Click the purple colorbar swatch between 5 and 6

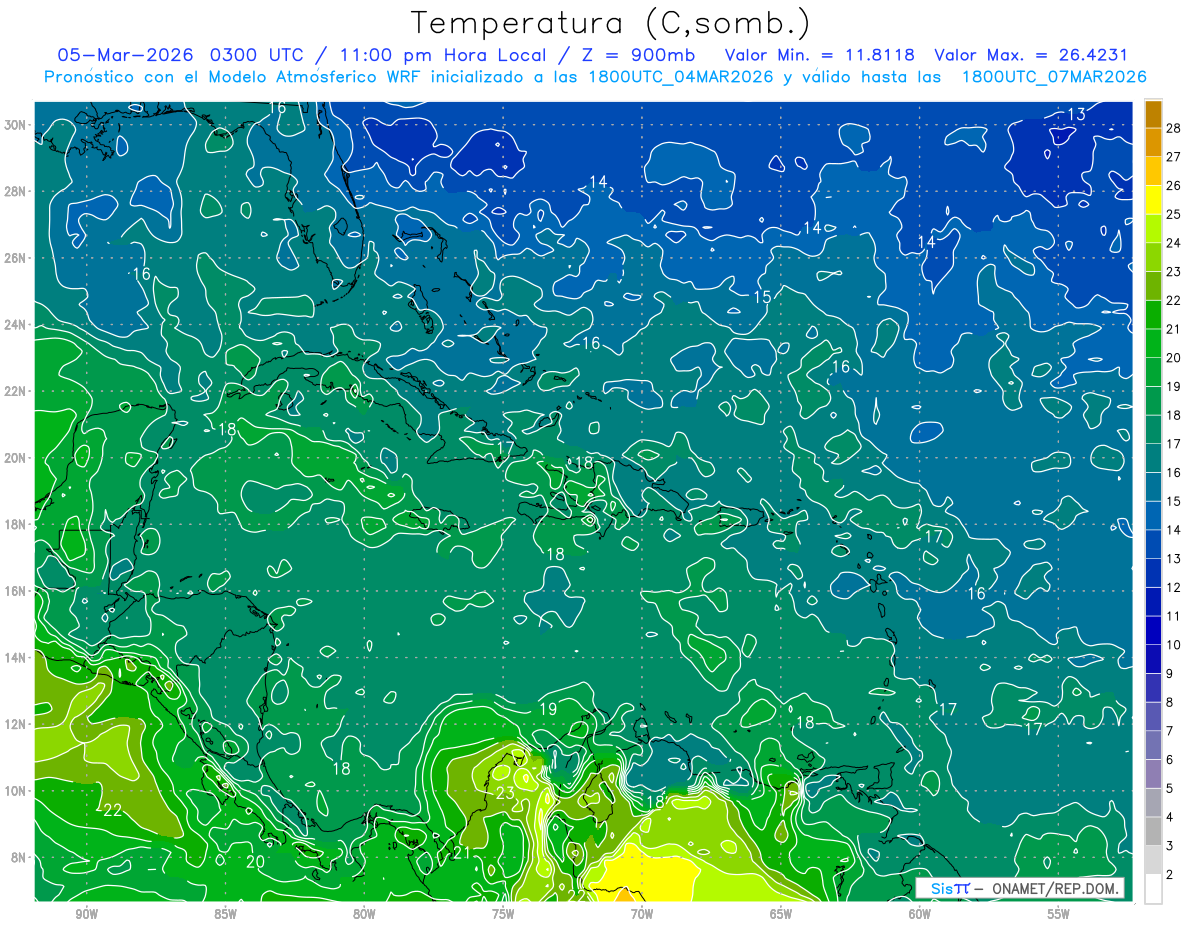[x=1153, y=774]
